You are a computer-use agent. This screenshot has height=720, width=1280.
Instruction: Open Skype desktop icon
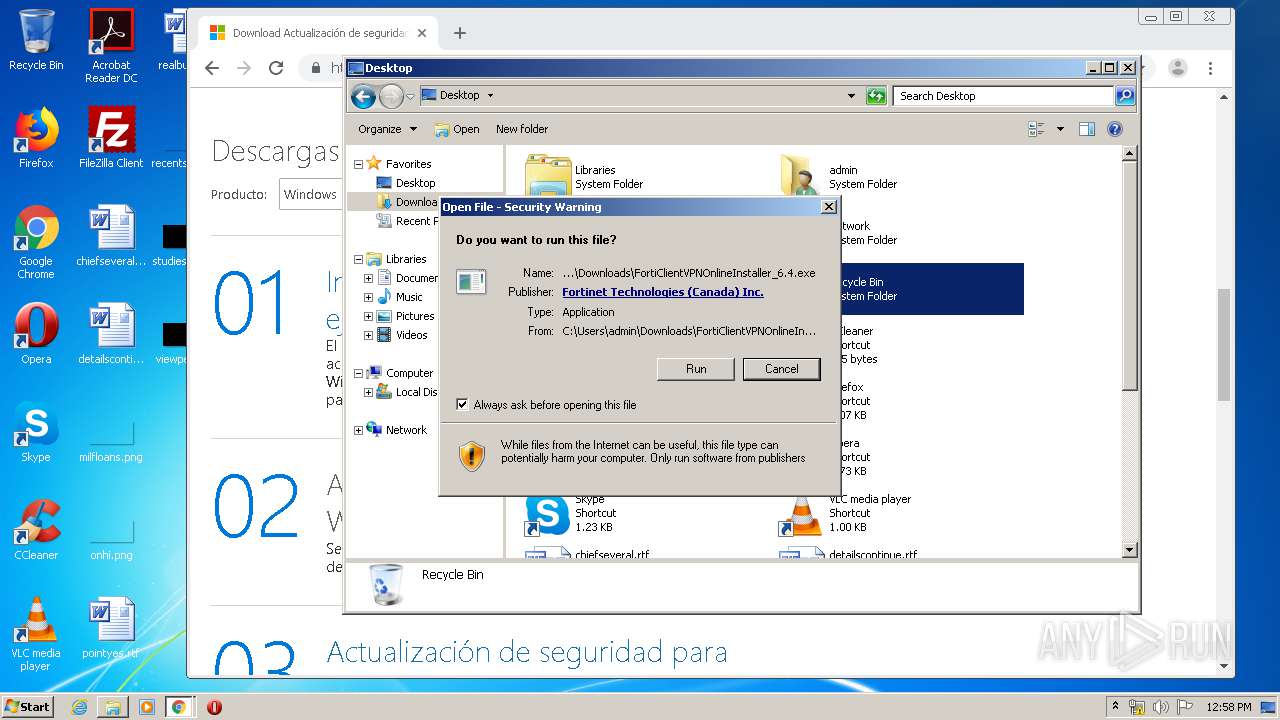click(36, 432)
